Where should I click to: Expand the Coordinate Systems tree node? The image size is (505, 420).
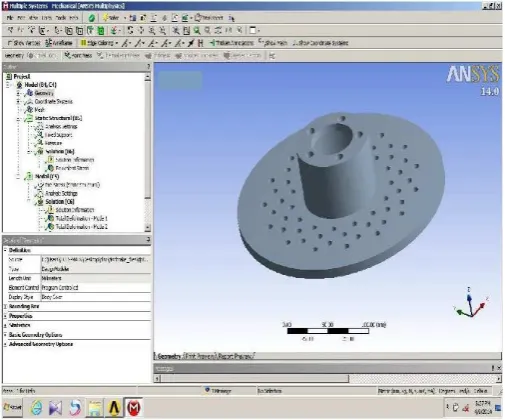pyautogui.click(x=19, y=101)
